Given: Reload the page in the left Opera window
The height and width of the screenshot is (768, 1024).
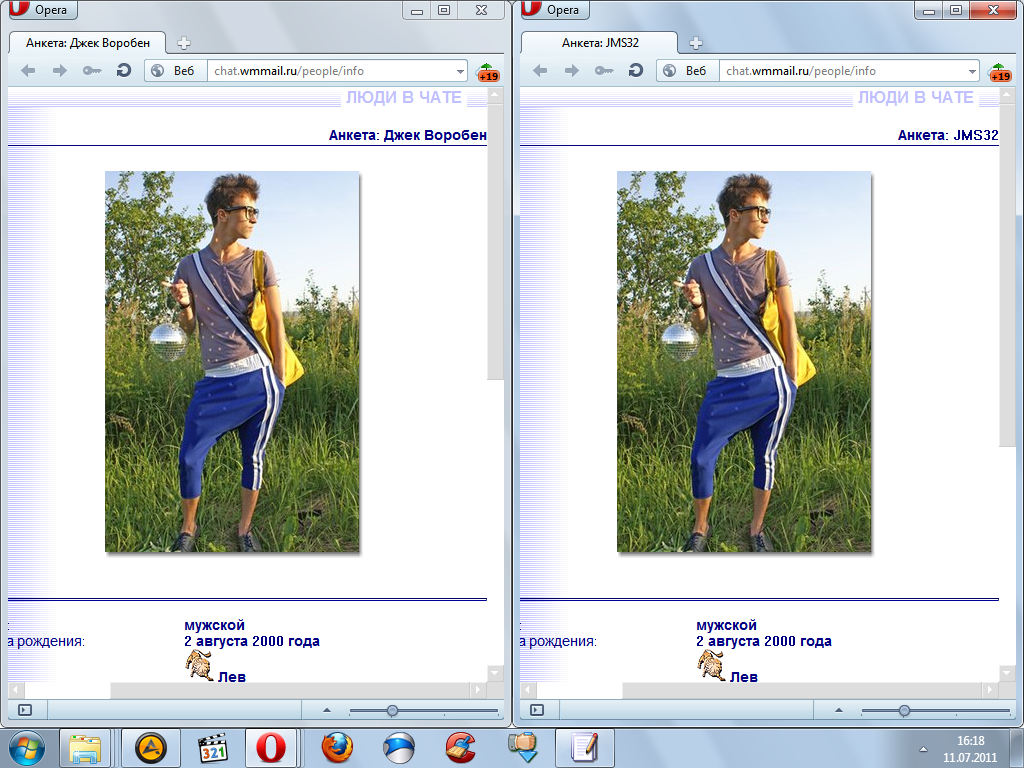Looking at the screenshot, I should (123, 70).
